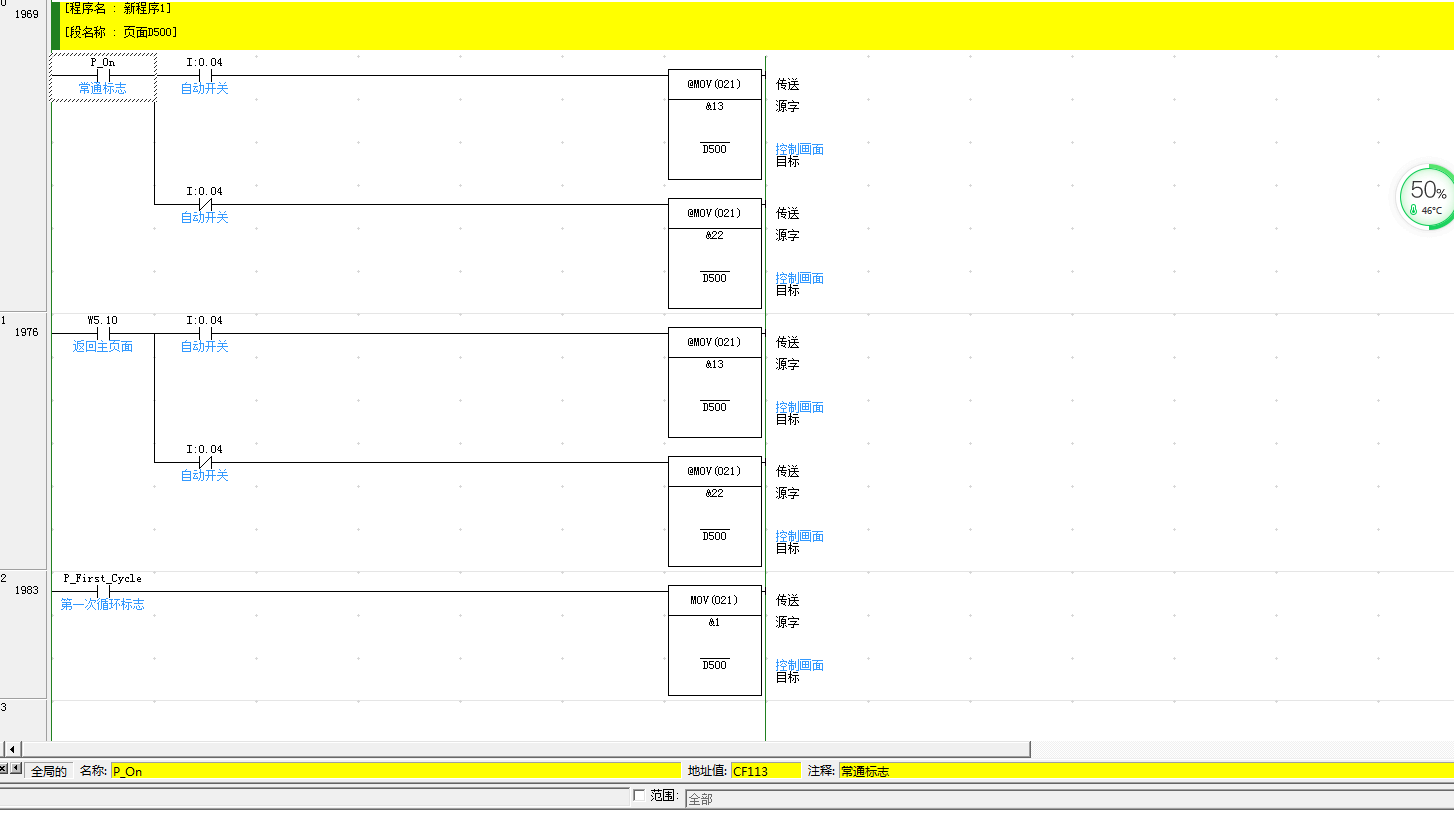
Task: Select rung 0's normally closed I:0.04 contact
Action: click(205, 205)
